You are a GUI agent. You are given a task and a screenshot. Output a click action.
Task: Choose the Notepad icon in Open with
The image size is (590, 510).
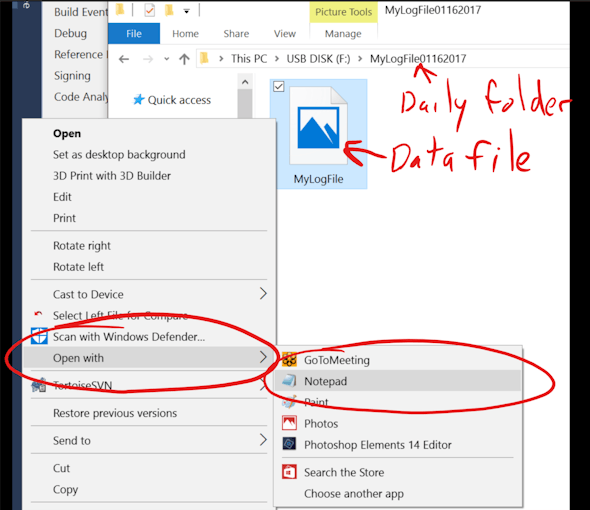pos(289,381)
